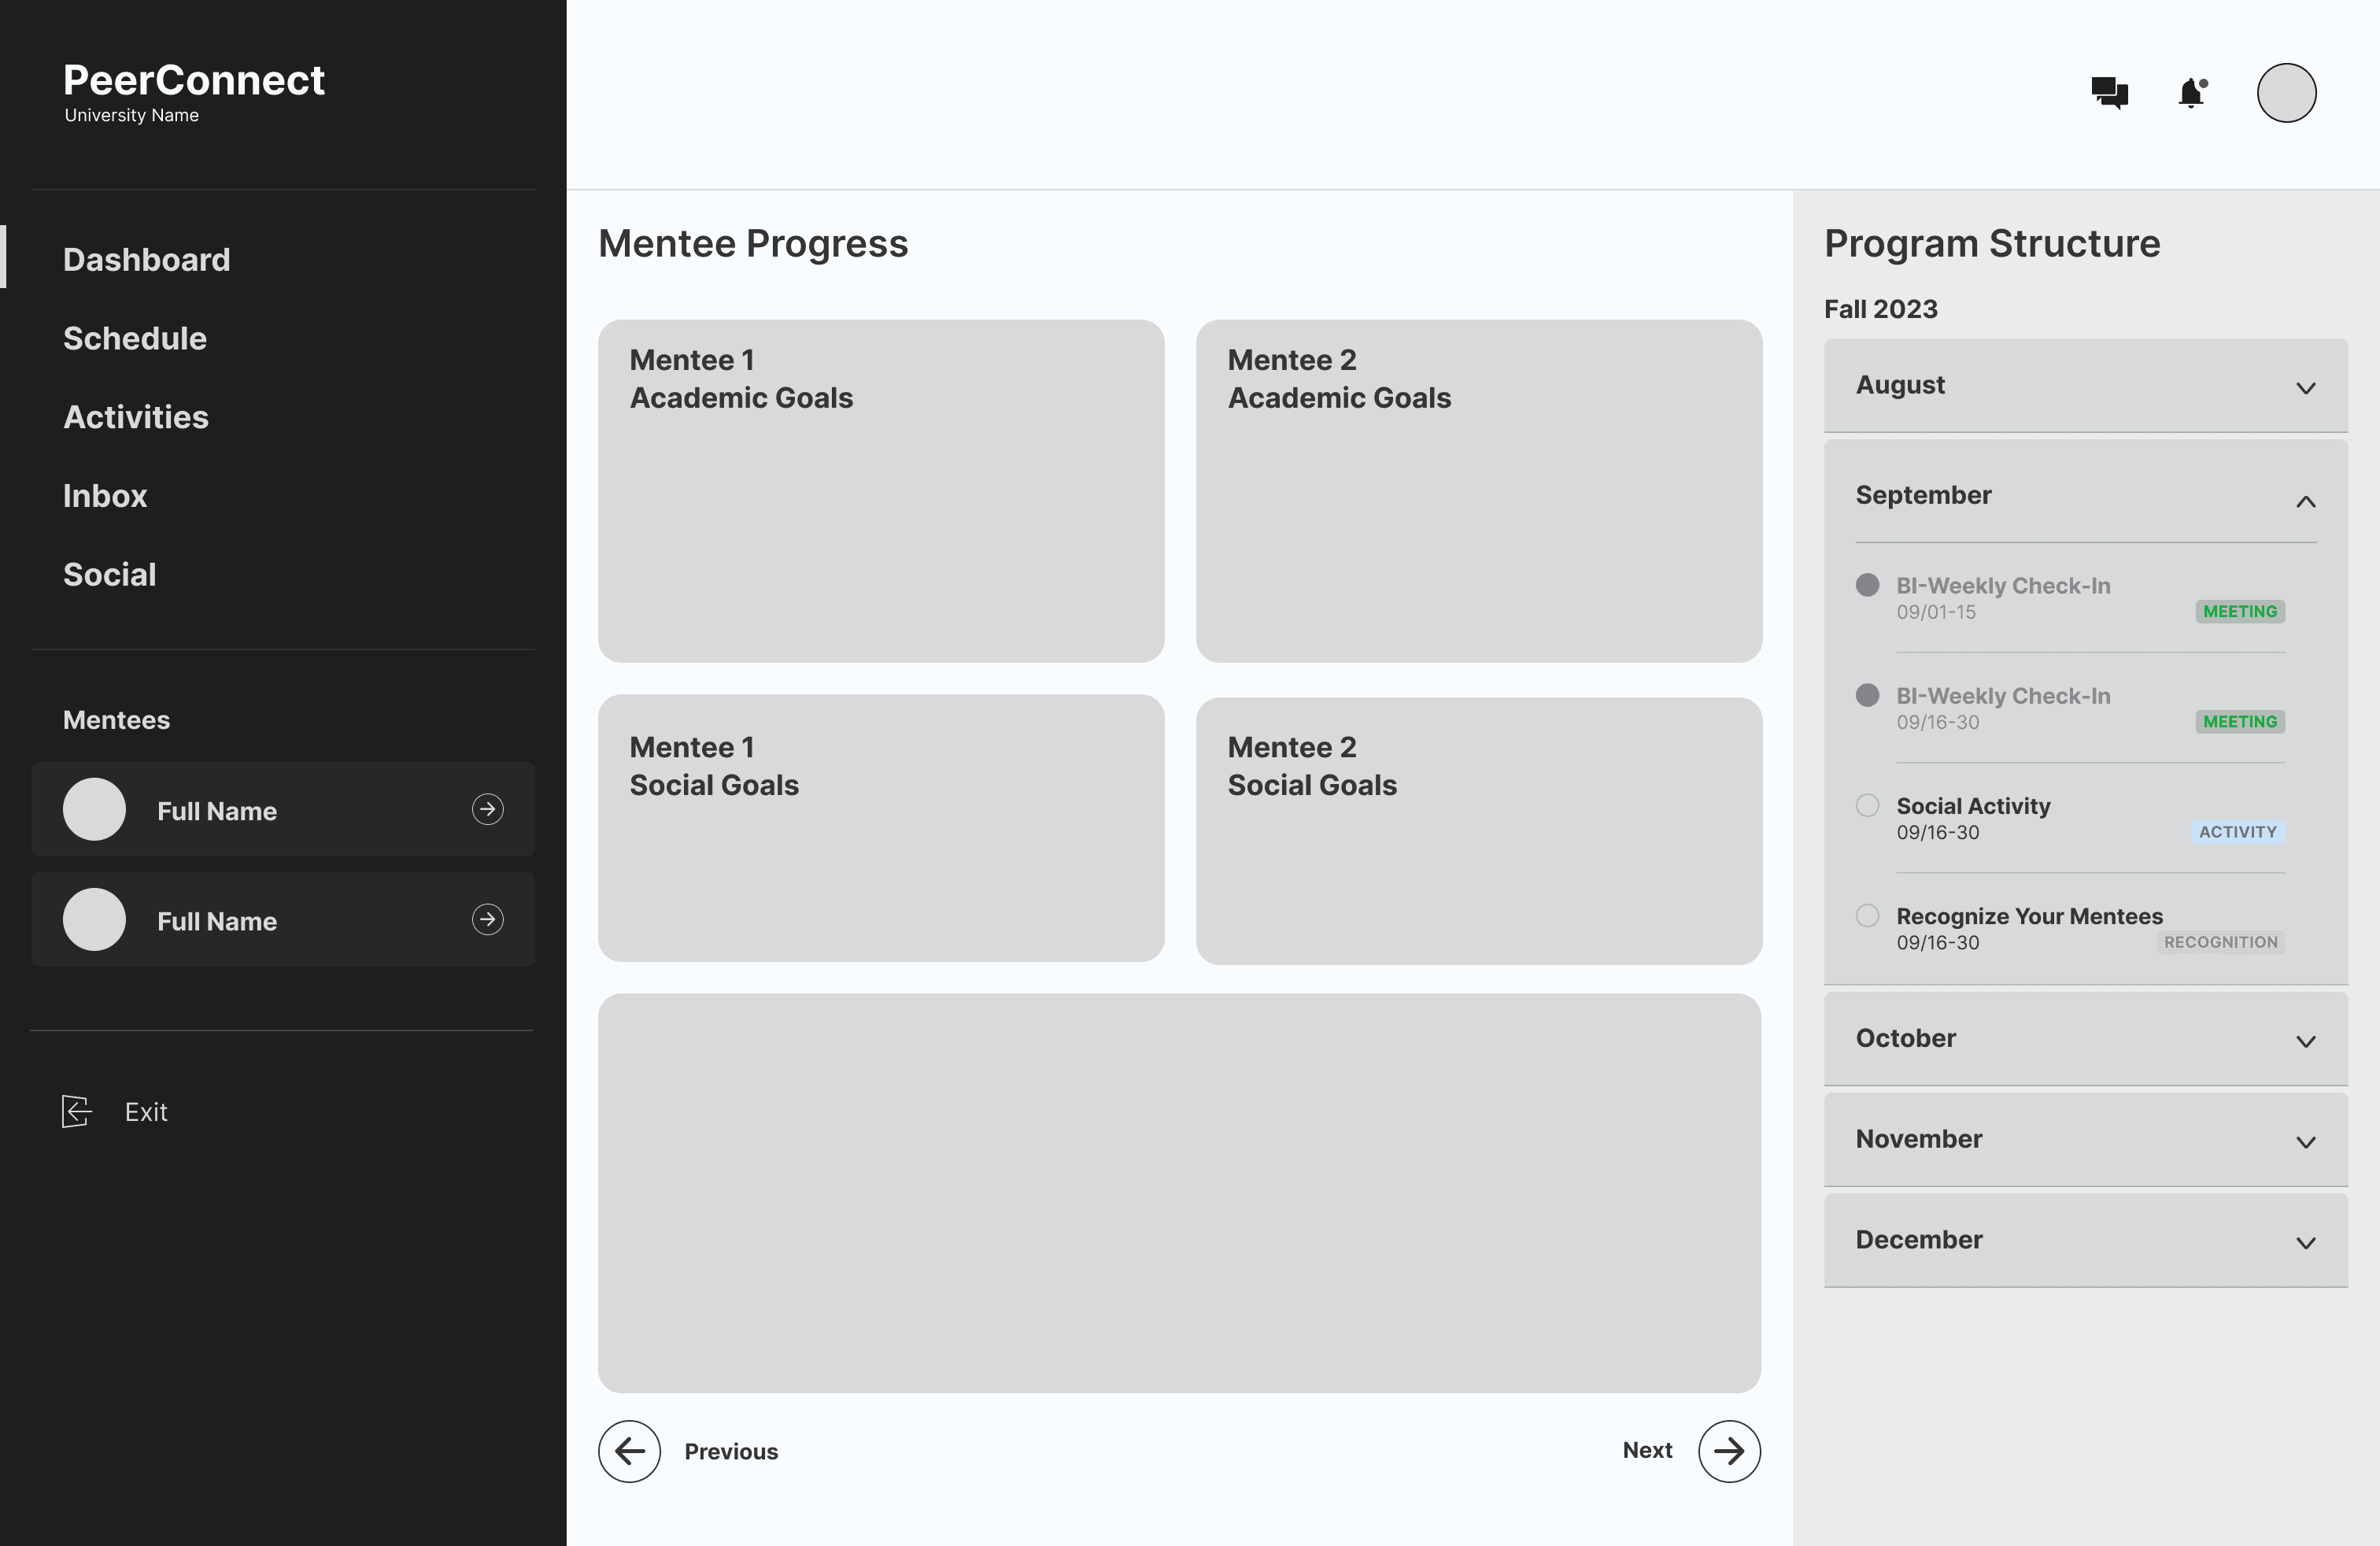Click the ACTIVITY tag badge
Screen dimensions: 2380x1546
2237,832
